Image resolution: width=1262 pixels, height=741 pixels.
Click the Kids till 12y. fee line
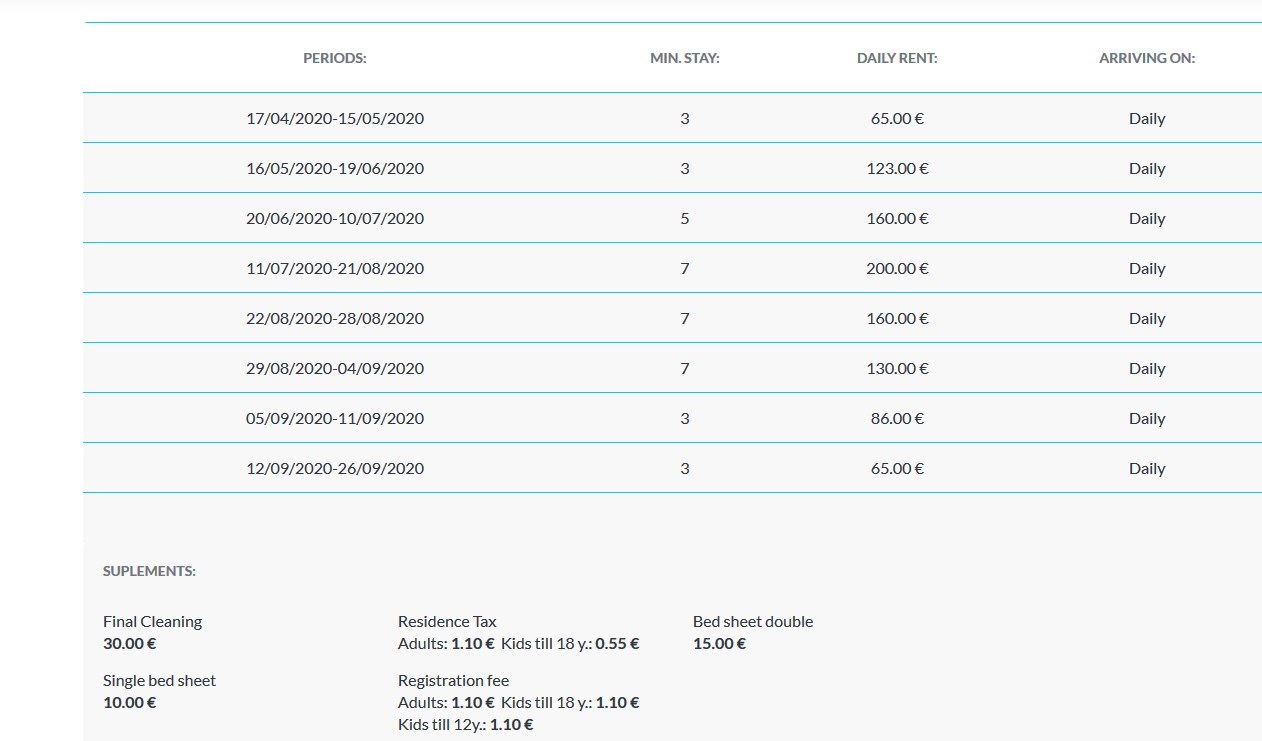[x=466, y=724]
